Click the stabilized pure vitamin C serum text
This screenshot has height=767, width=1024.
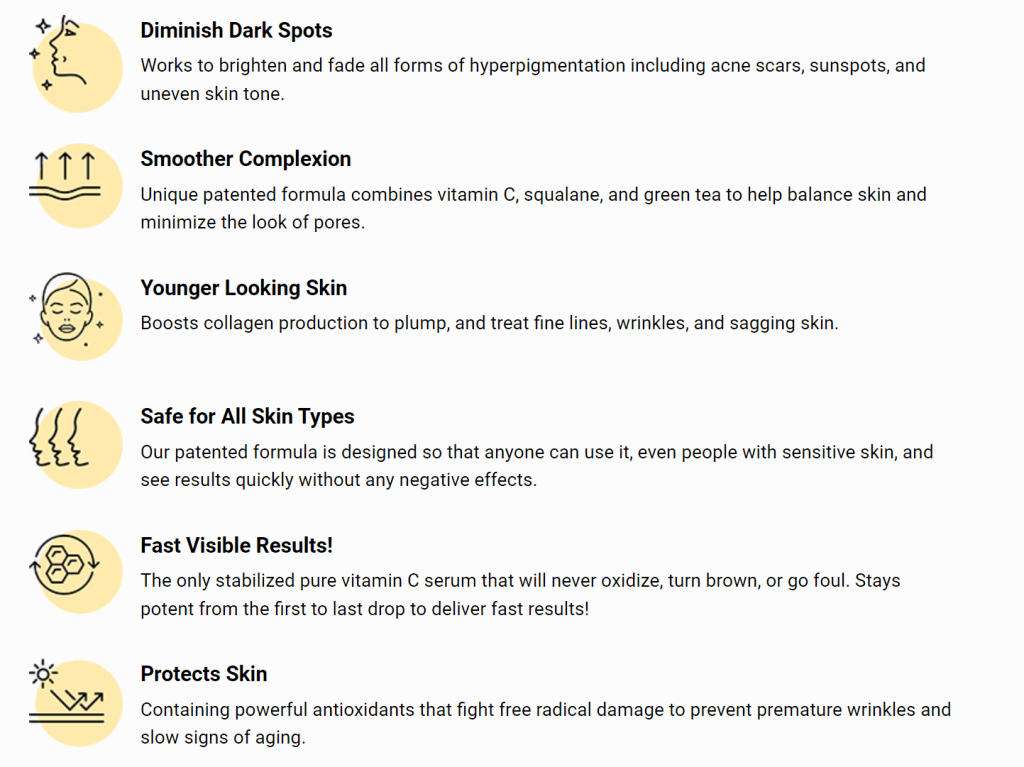520,595
